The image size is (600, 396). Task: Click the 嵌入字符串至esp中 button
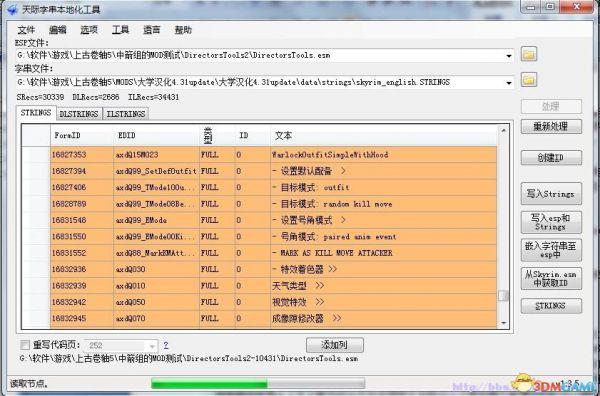click(551, 250)
